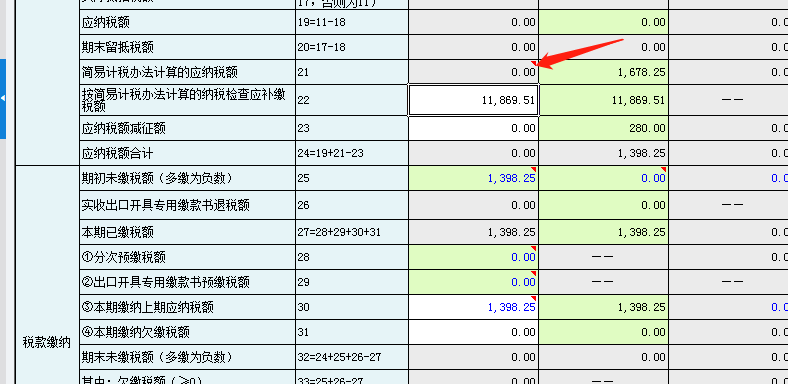Screen dimensions: 788x384
Task: Click the 0.00 cell next to formula 24=19+21-23
Action: [473, 153]
